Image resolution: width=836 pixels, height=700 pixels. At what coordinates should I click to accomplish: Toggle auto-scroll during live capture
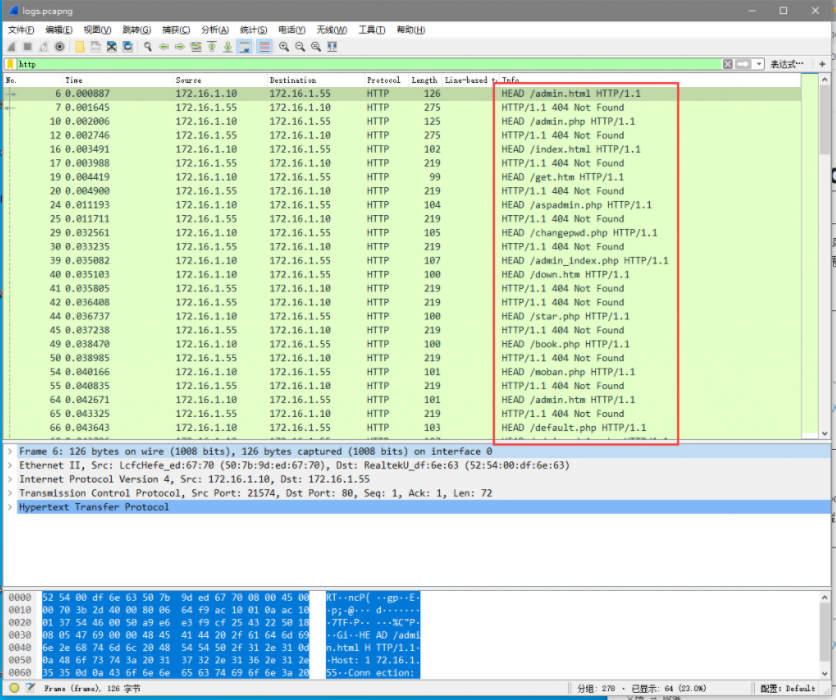(245, 47)
